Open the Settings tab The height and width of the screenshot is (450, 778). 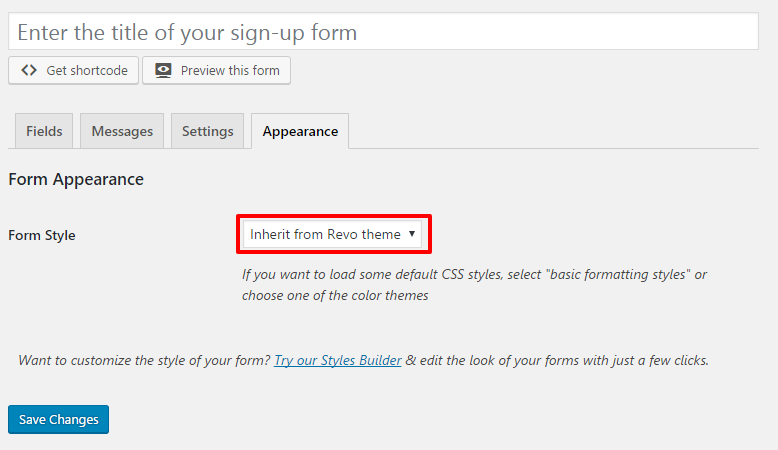(207, 131)
